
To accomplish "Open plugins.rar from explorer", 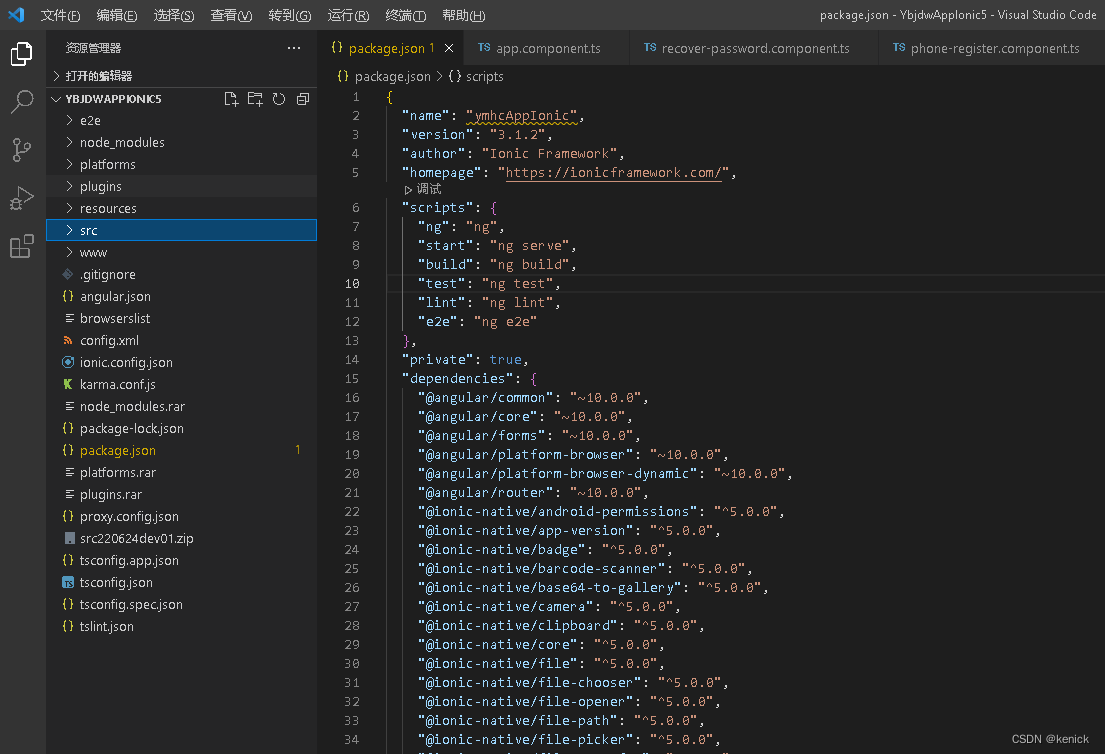I will (182, 495).
